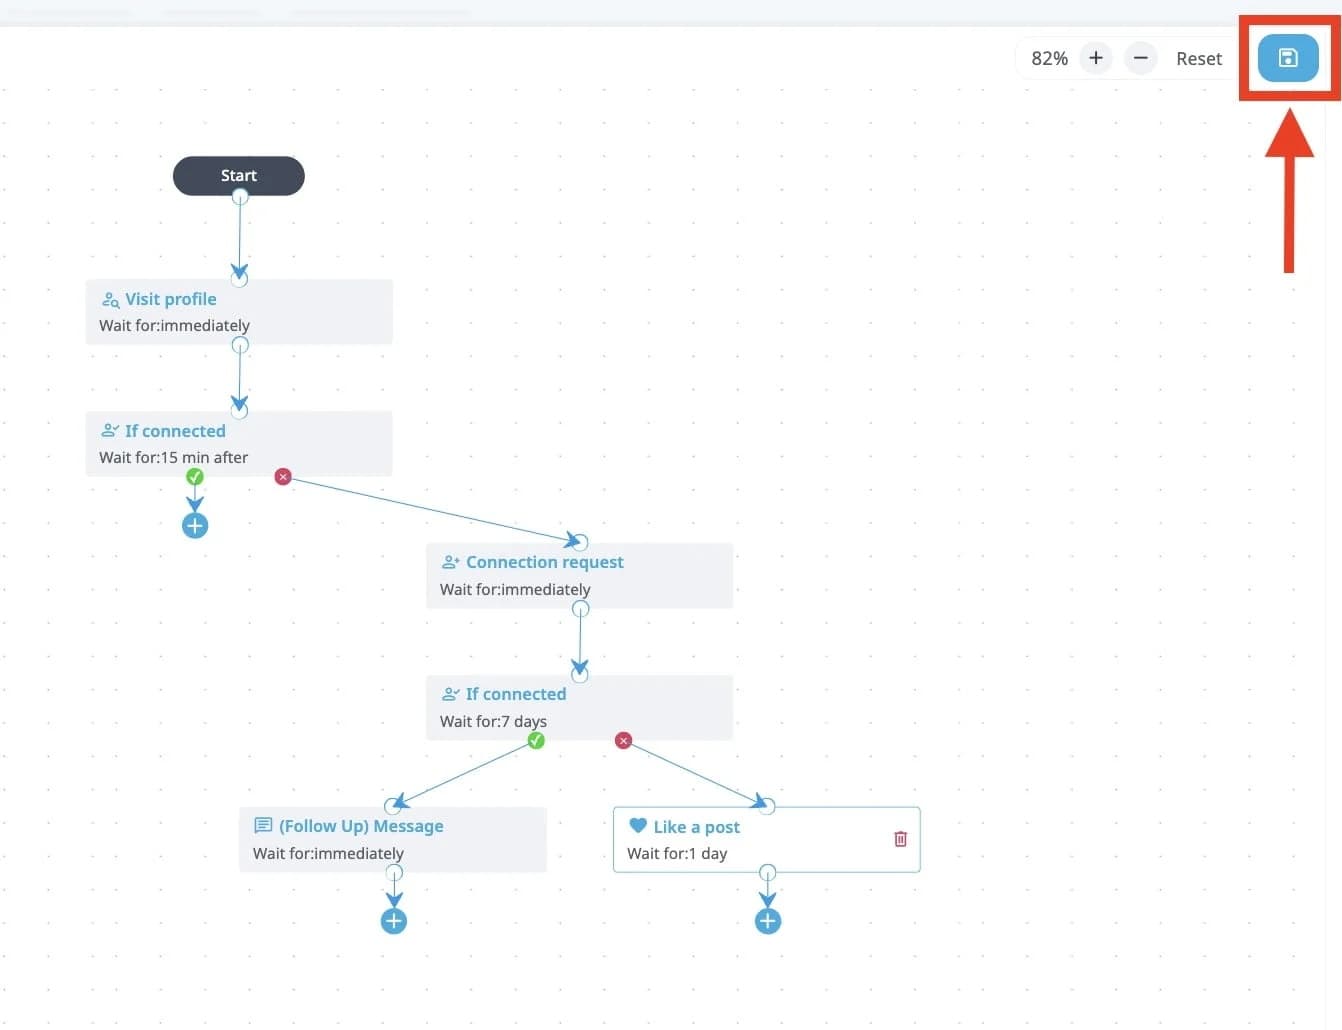Click "Wait for:immediately" under Connection request
The image size is (1342, 1030).
point(516,590)
